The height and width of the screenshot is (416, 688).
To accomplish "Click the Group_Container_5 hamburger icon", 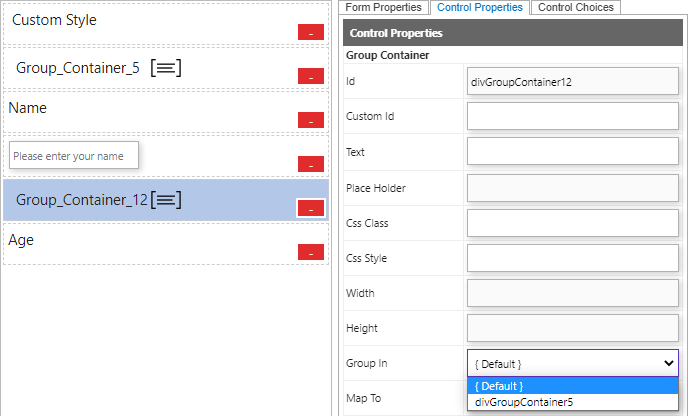I will click(166, 68).
